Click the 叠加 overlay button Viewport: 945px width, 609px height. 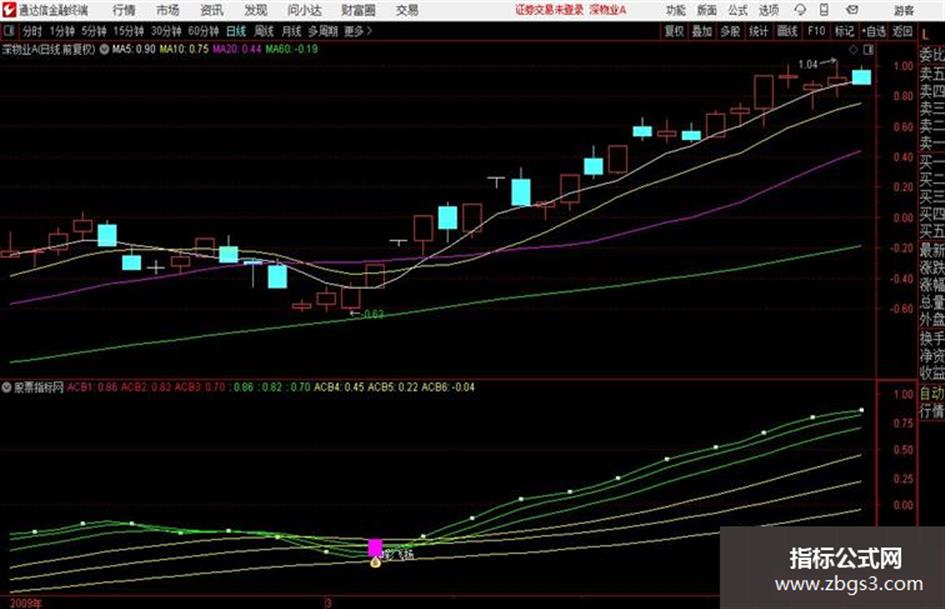tap(702, 31)
